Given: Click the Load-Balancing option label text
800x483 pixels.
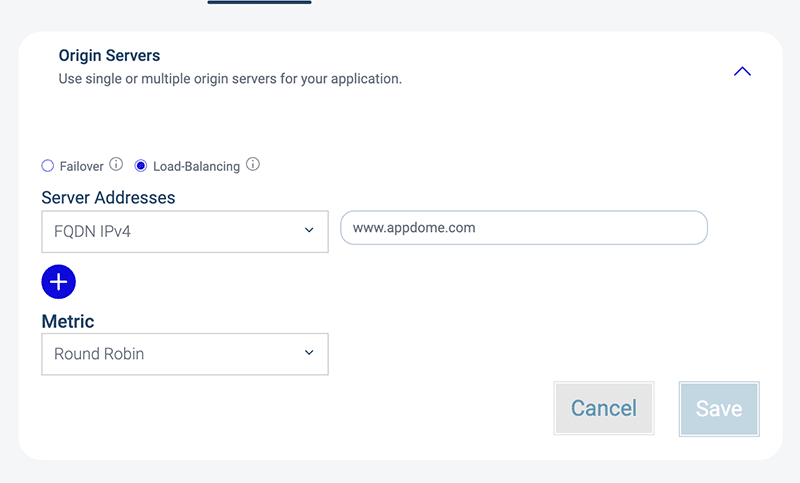Looking at the screenshot, I should [196, 166].
